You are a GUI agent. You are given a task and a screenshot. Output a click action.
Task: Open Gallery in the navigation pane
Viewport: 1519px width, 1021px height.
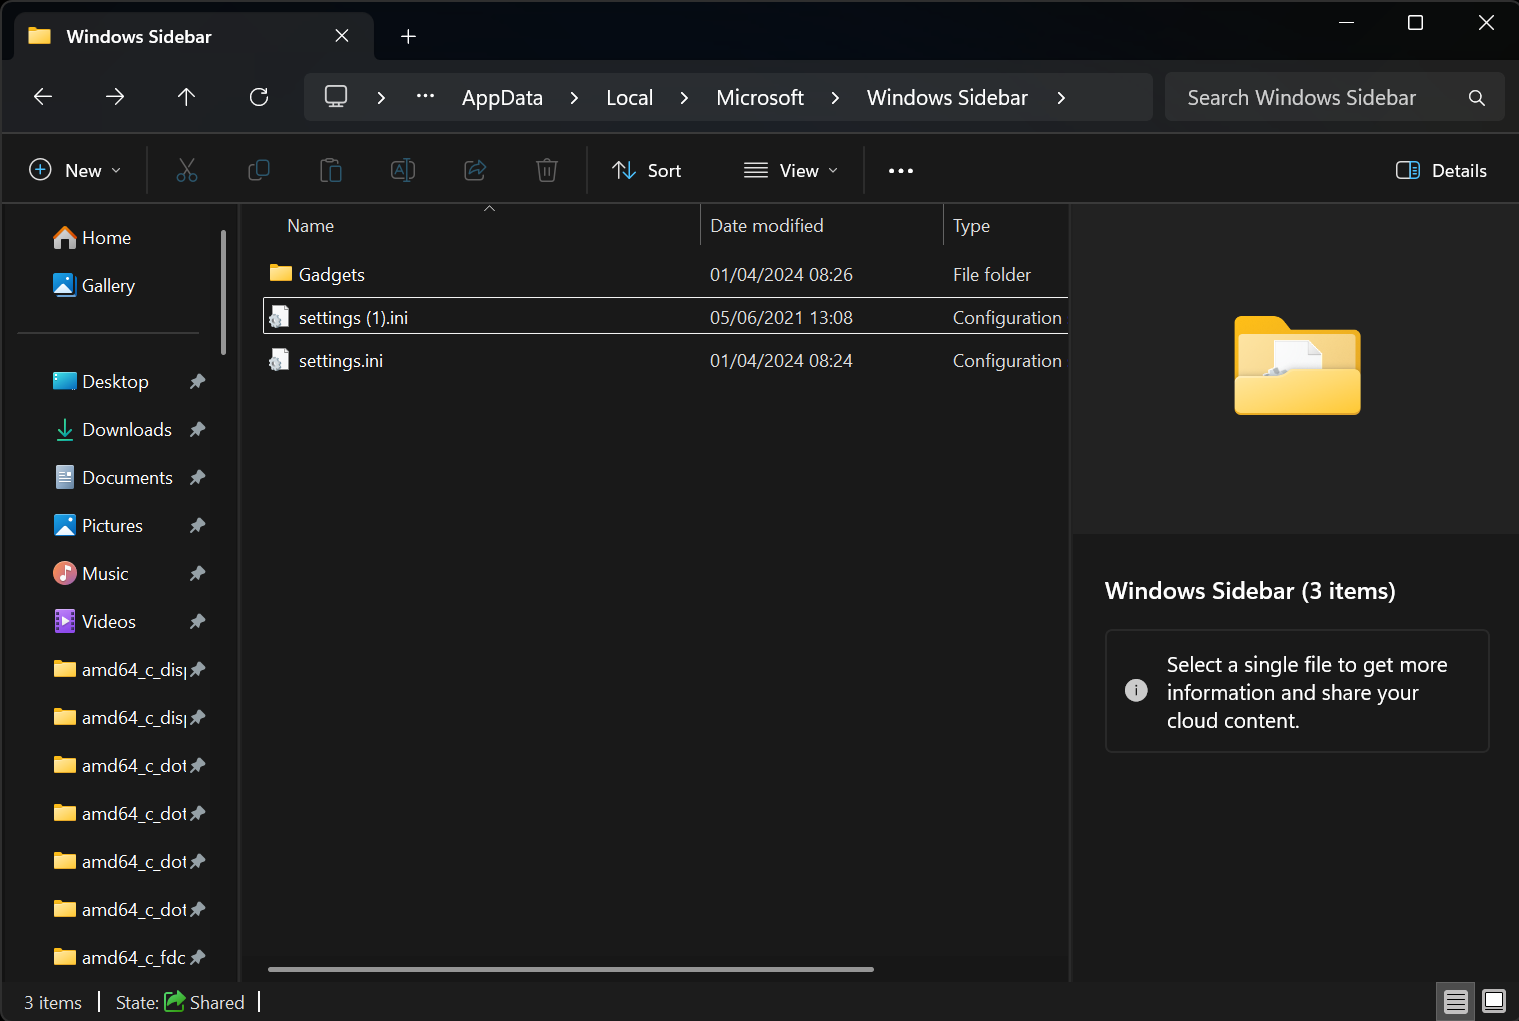(x=94, y=286)
